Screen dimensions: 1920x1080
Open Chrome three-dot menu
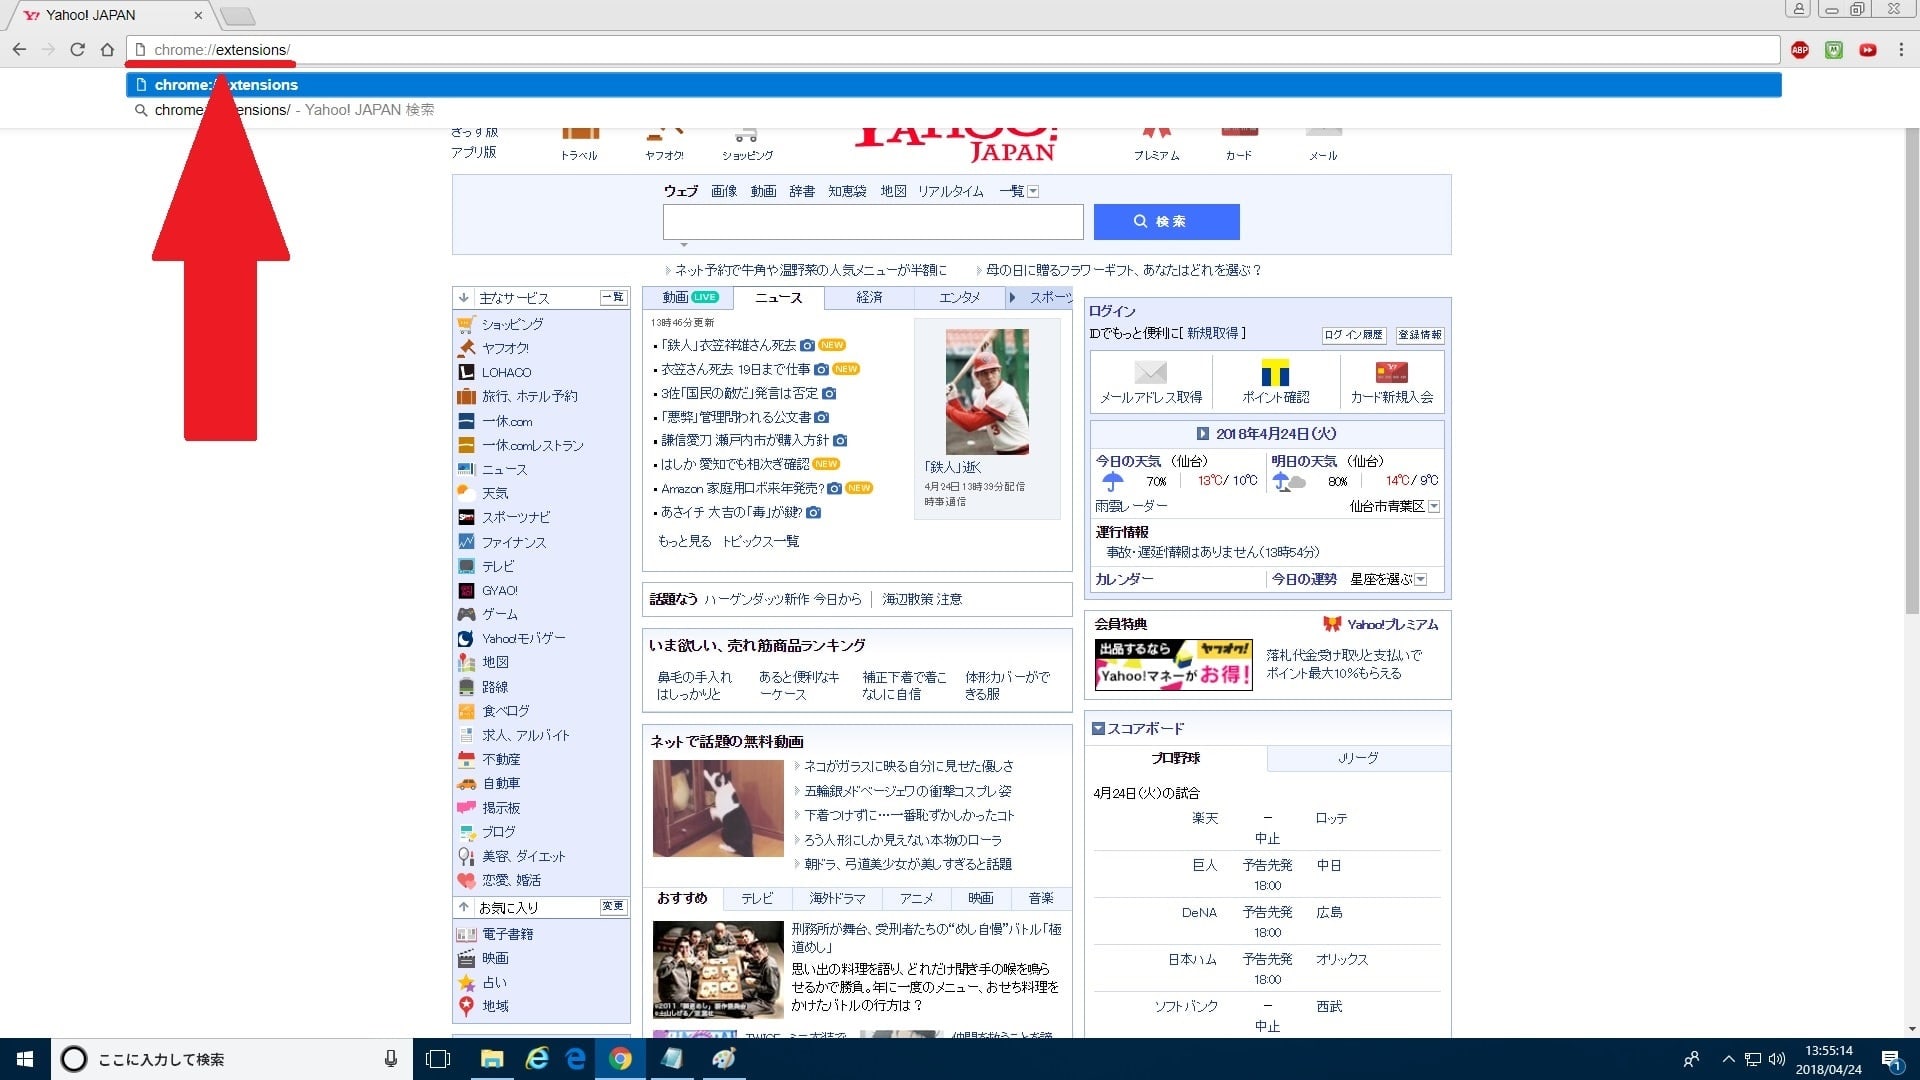(1901, 50)
